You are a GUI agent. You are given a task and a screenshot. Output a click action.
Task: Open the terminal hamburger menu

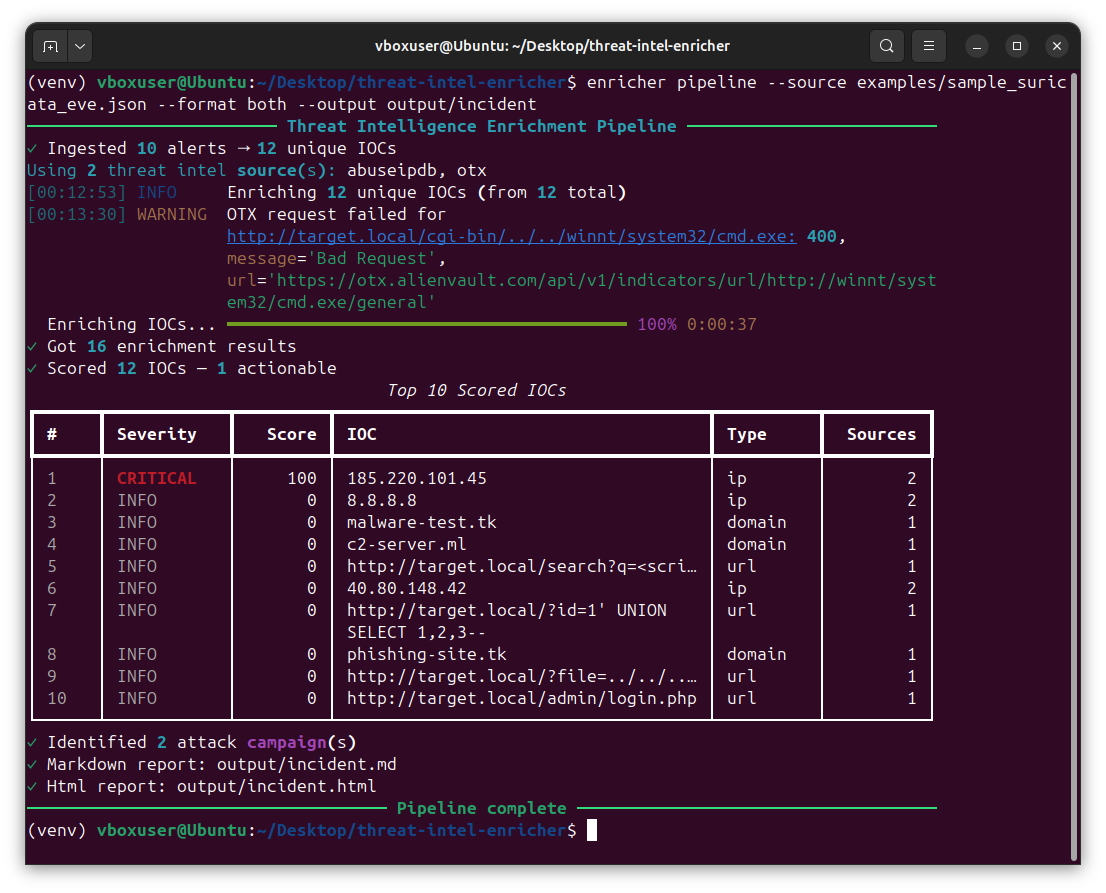click(929, 47)
